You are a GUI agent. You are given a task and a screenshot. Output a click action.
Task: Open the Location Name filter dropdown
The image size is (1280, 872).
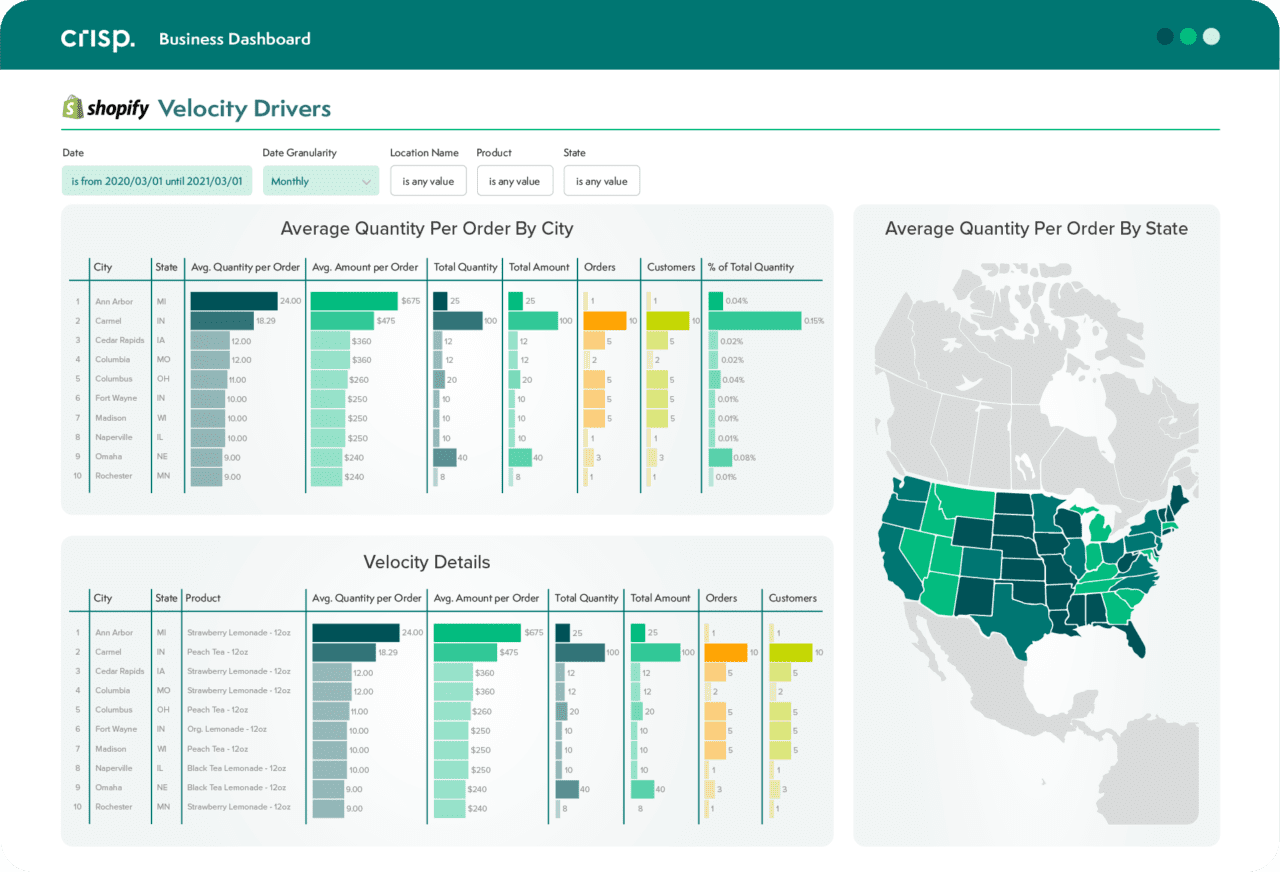coord(428,180)
